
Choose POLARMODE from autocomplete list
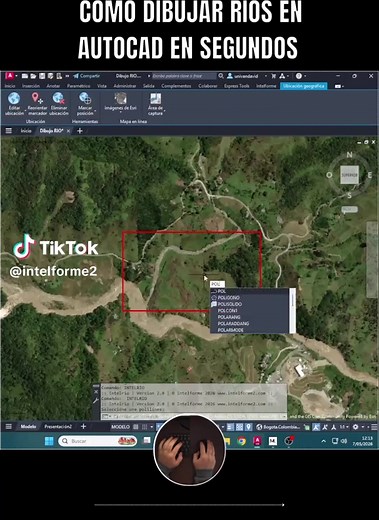[x=249, y=330]
